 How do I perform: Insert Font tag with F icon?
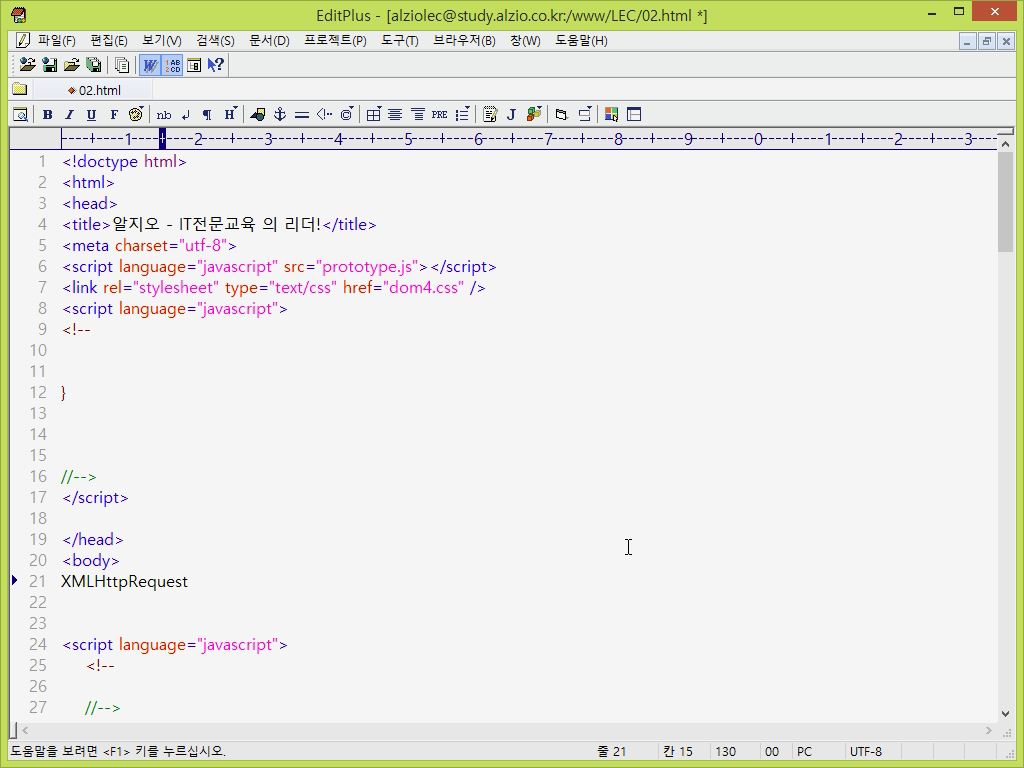114,114
